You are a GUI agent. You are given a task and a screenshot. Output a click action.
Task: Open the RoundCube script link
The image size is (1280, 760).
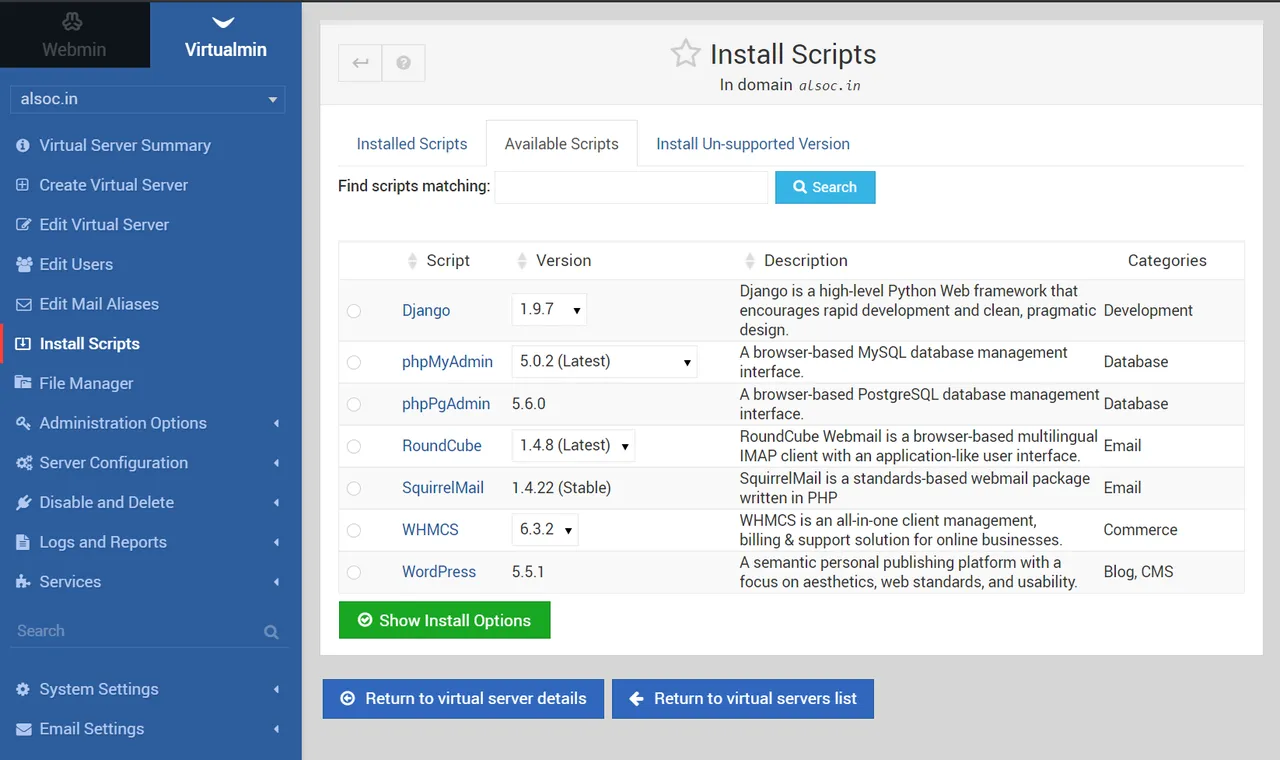(x=442, y=446)
